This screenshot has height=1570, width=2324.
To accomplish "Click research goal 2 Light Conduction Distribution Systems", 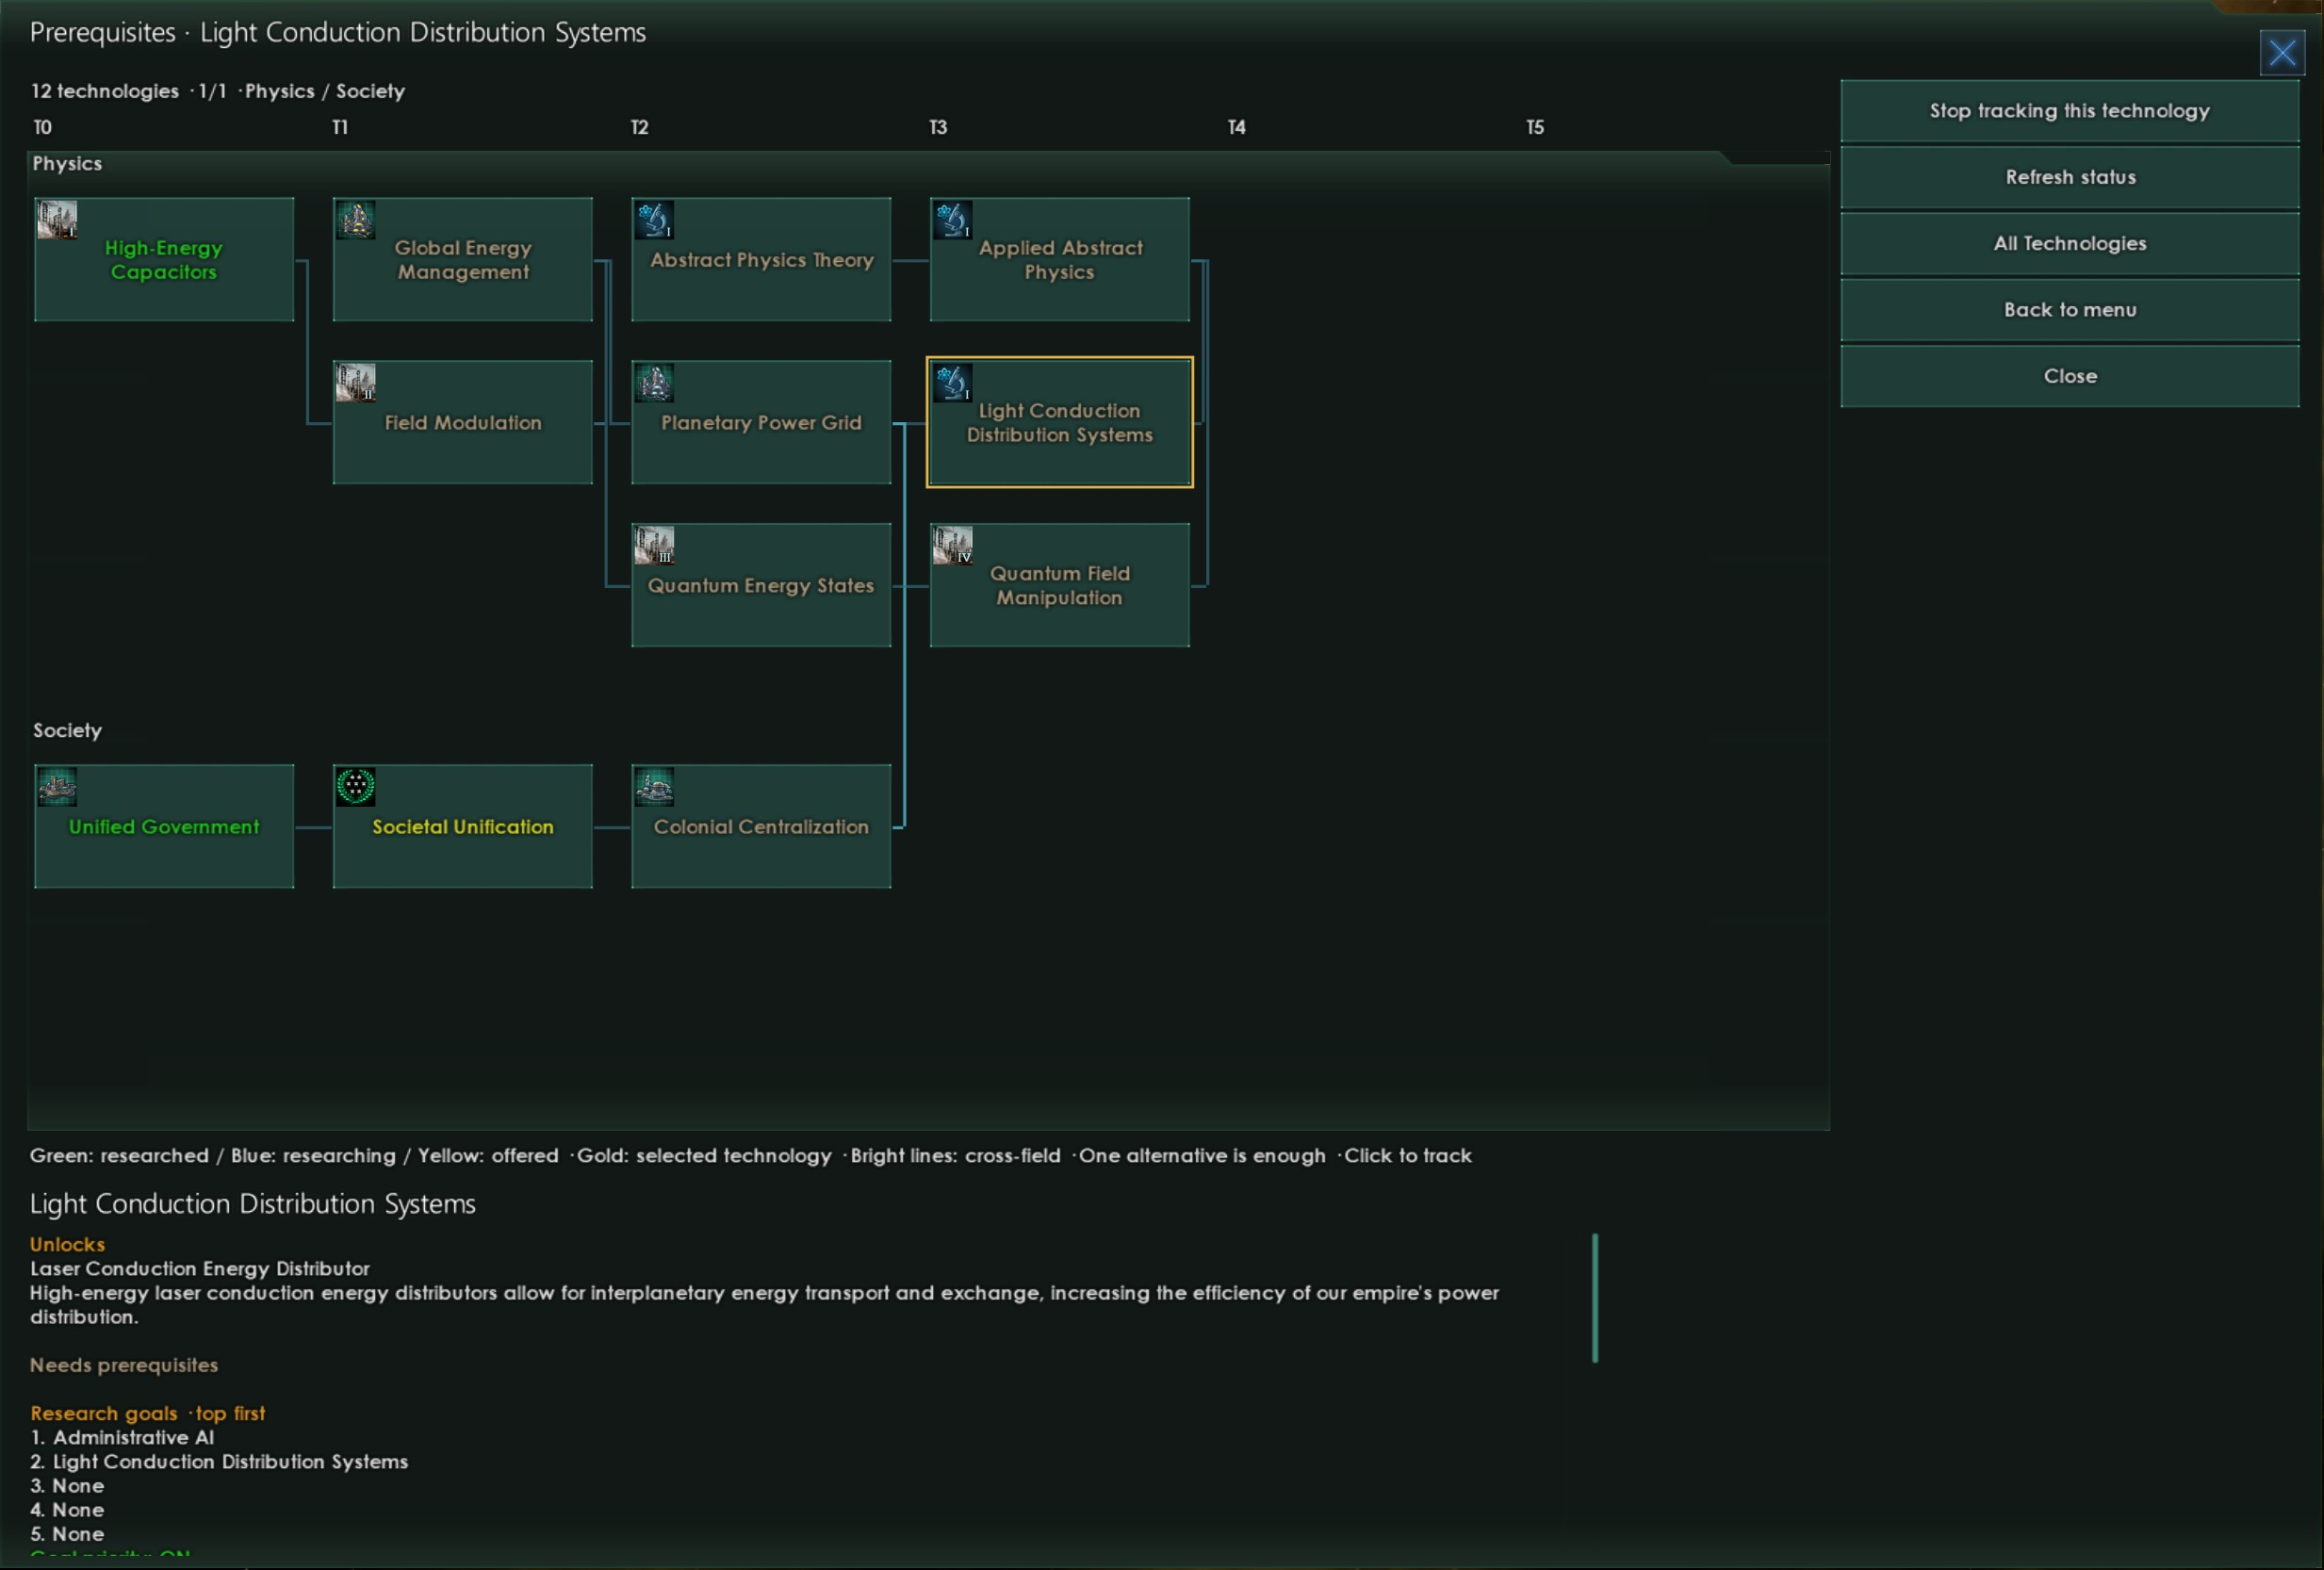I will pyautogui.click(x=219, y=1461).
